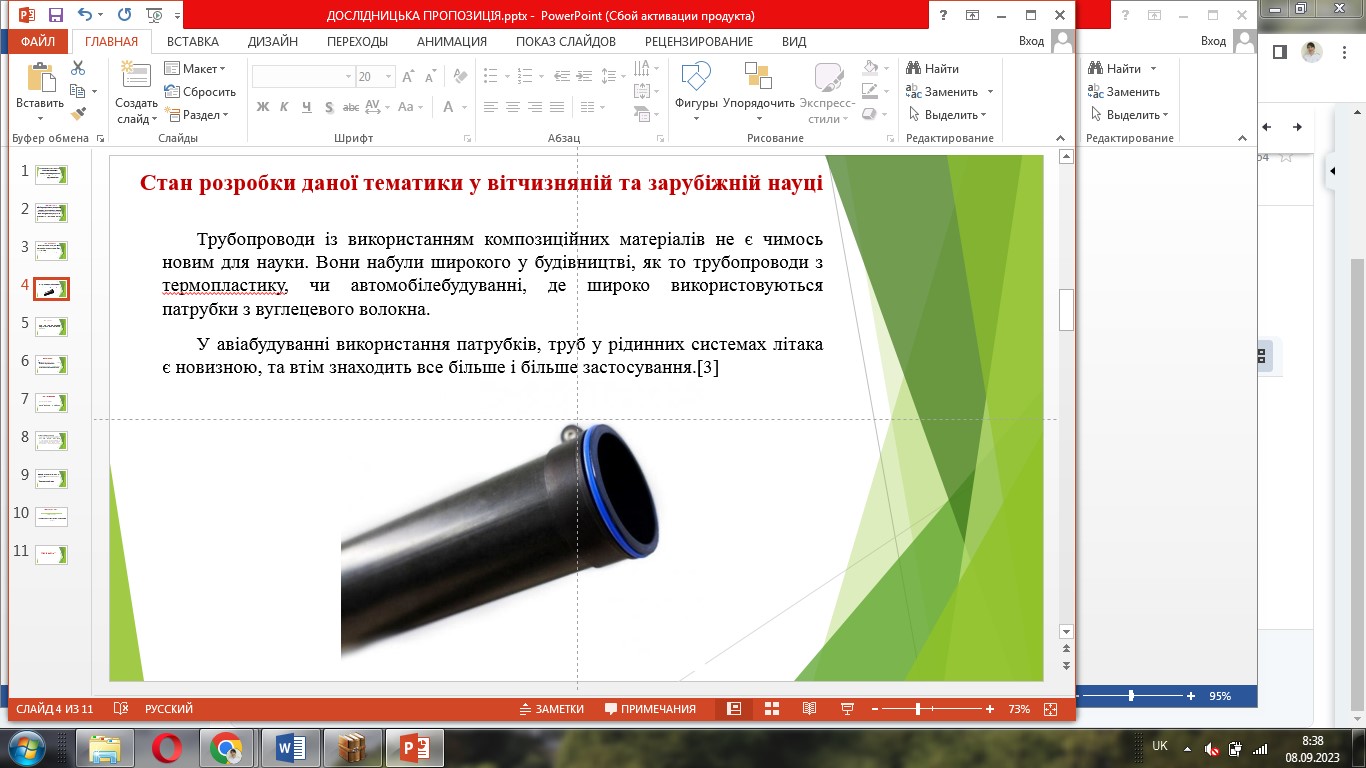Switch to Reading view icon
1366x768 pixels.
[809, 709]
